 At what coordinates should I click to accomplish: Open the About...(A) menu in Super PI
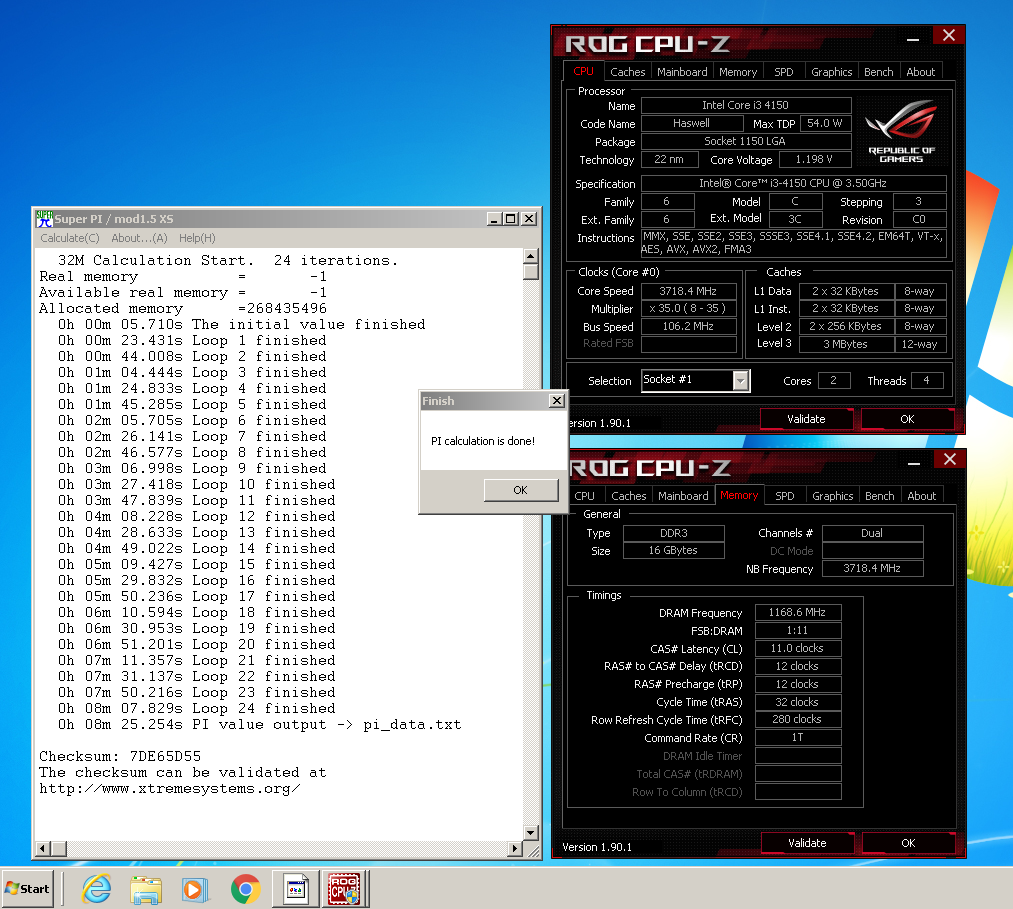(x=139, y=238)
